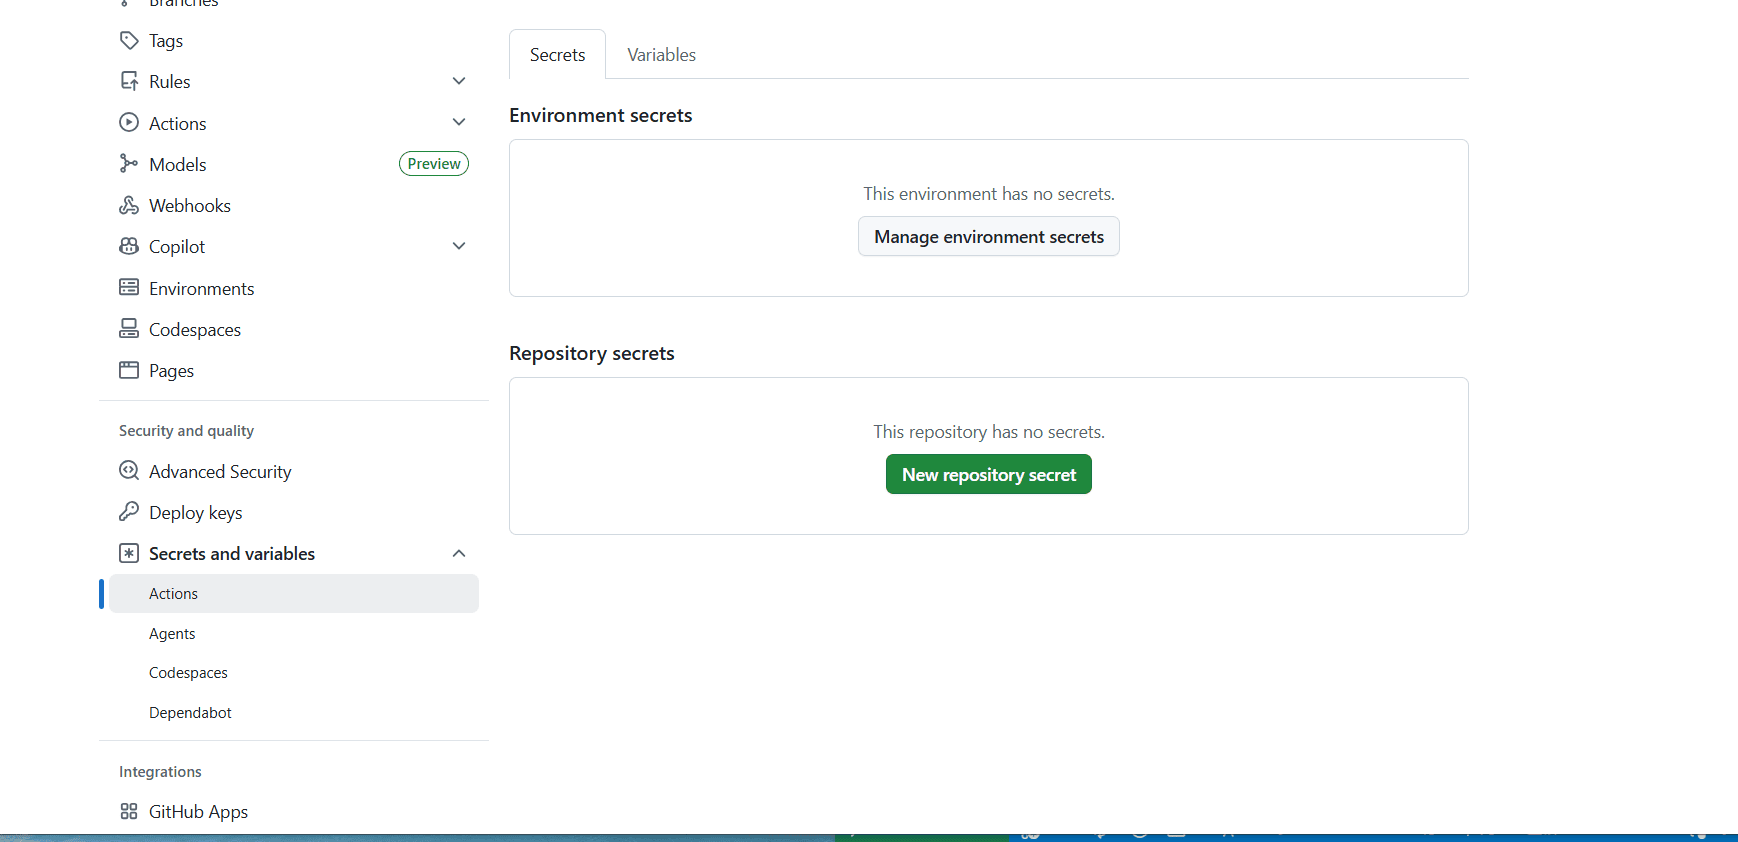The width and height of the screenshot is (1738, 842).
Task: Expand the Copilot section chevron
Action: [x=459, y=246]
